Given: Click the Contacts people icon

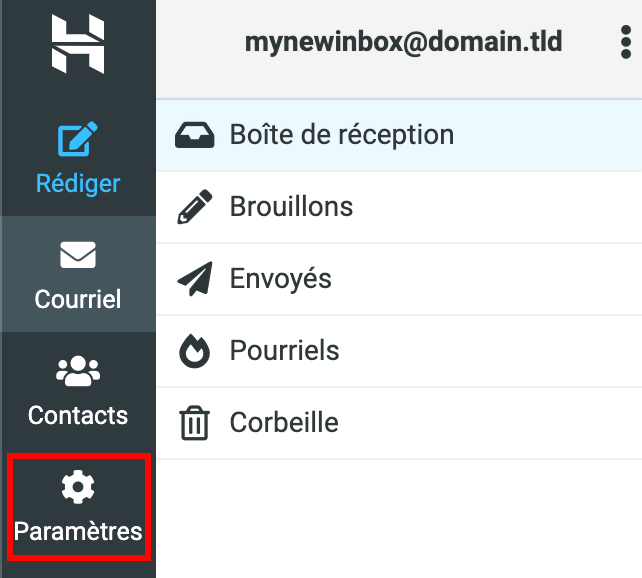Looking at the screenshot, I should (x=78, y=372).
